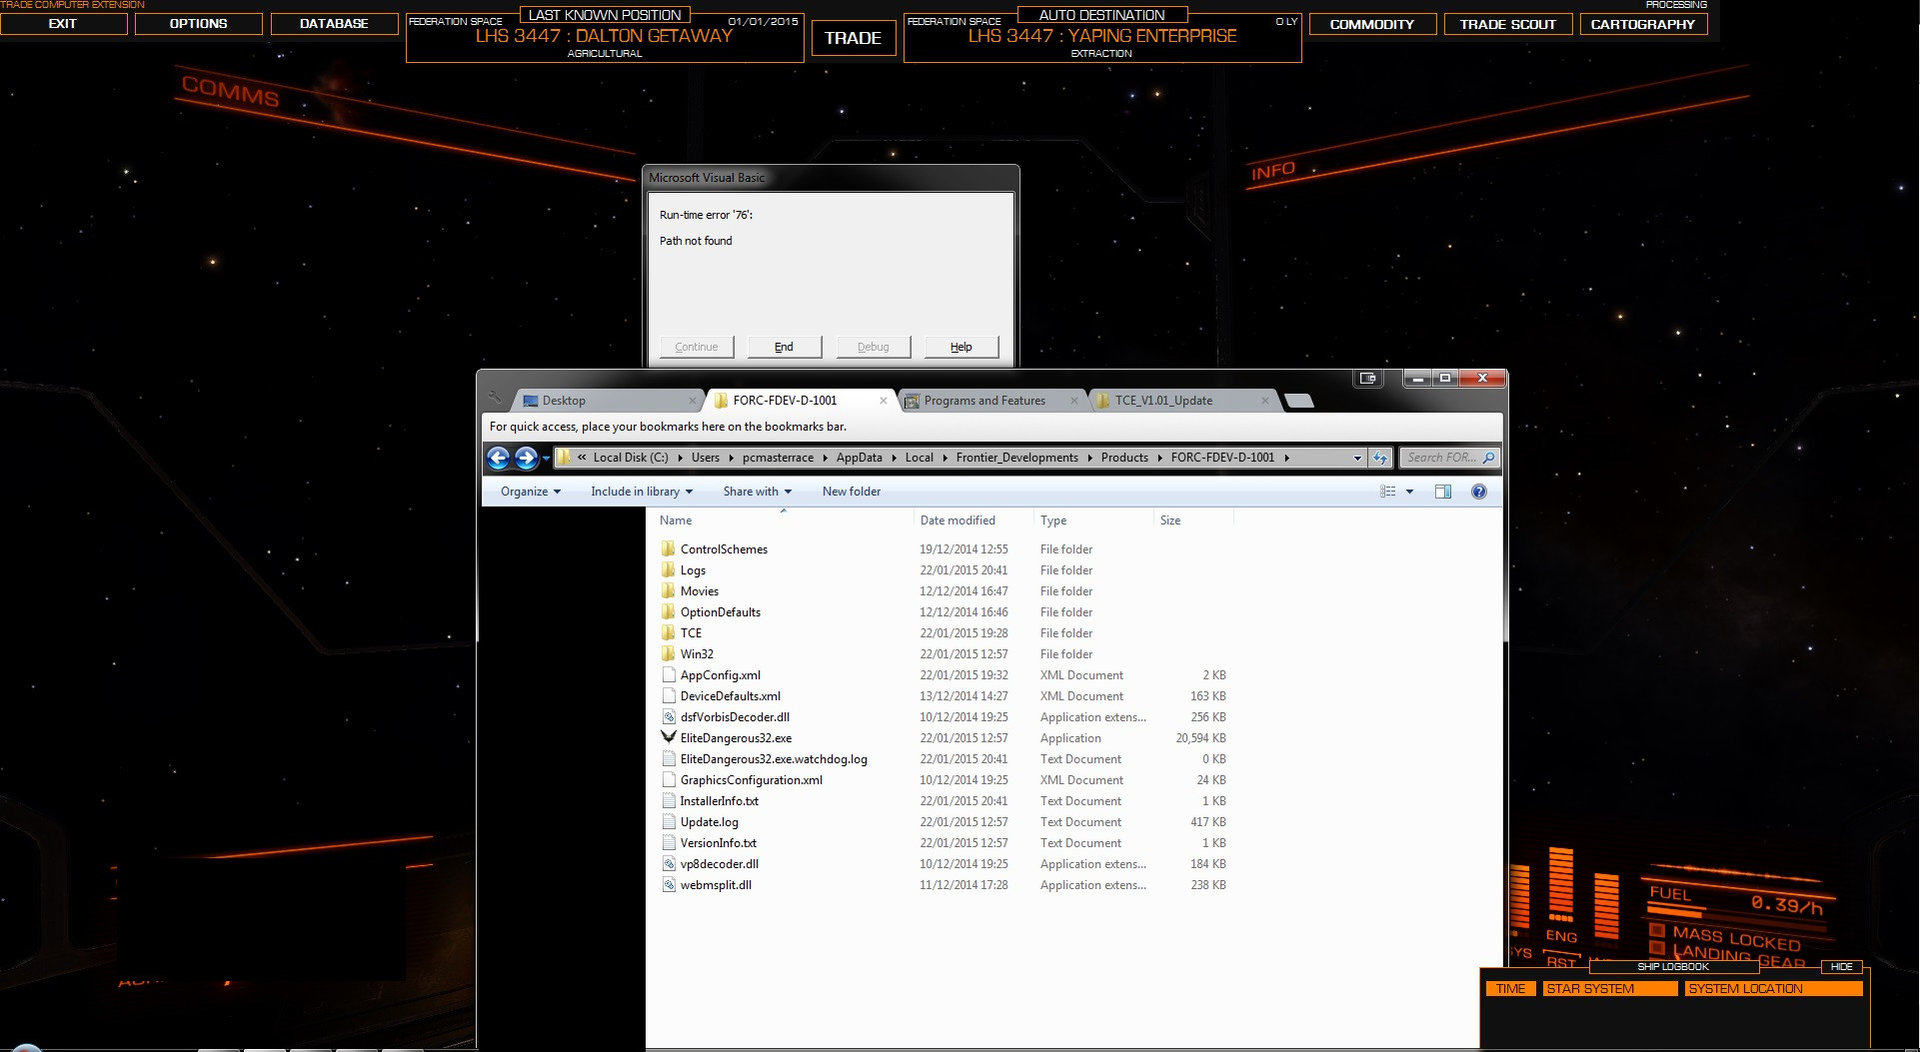Viewport: 1920px width, 1052px height.
Task: Click the New folder button
Action: [x=851, y=491]
